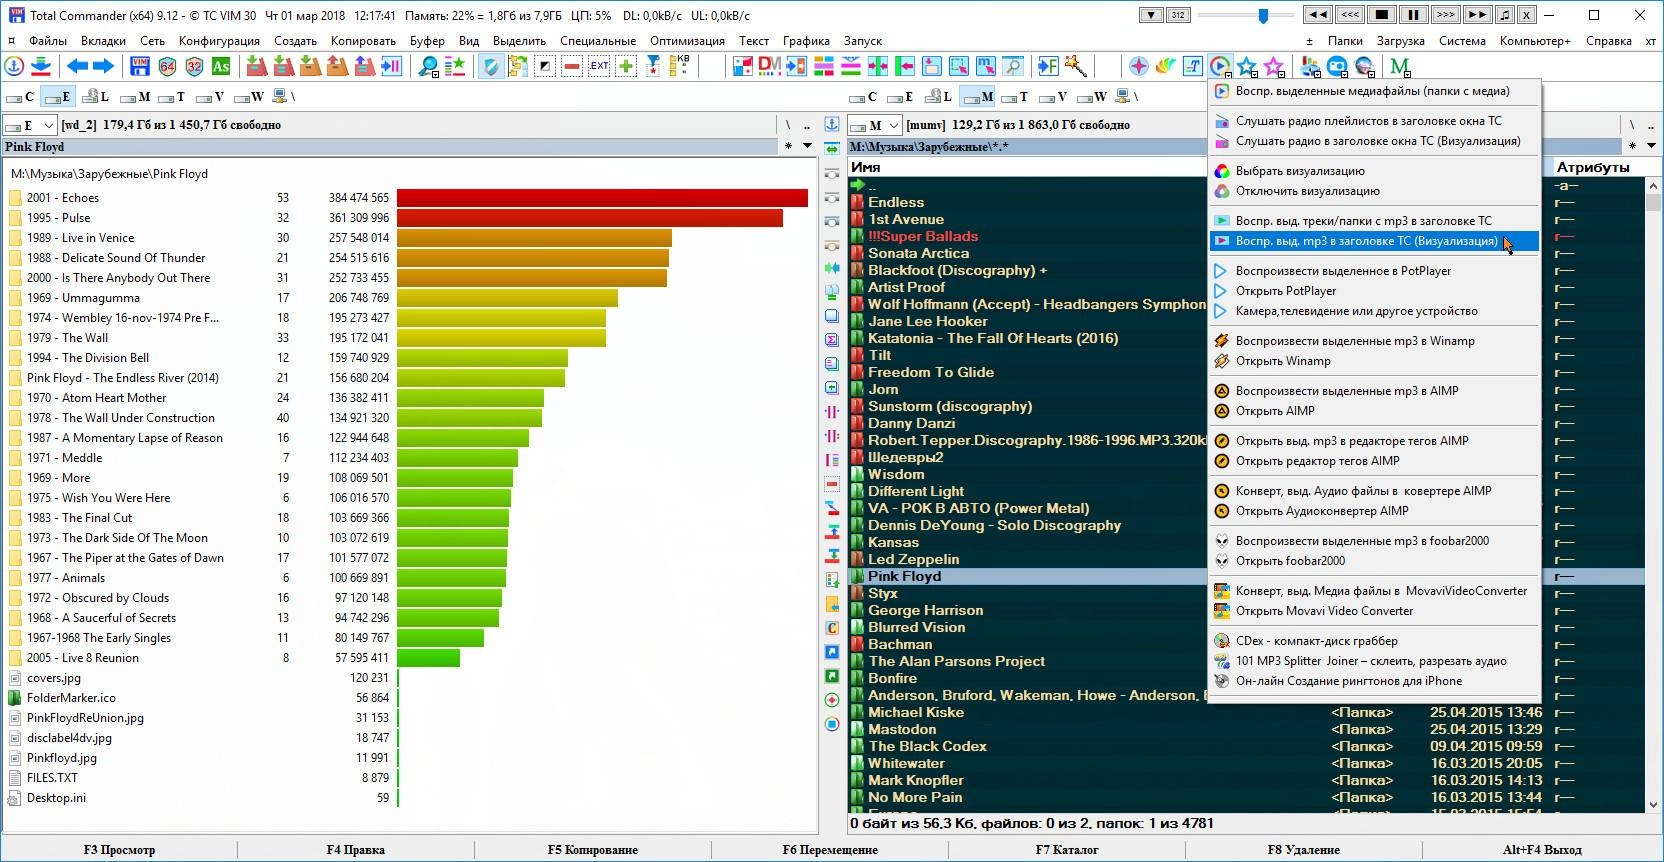This screenshot has width=1664, height=862.
Task: Click the F3 Просмотр button
Action: point(119,850)
